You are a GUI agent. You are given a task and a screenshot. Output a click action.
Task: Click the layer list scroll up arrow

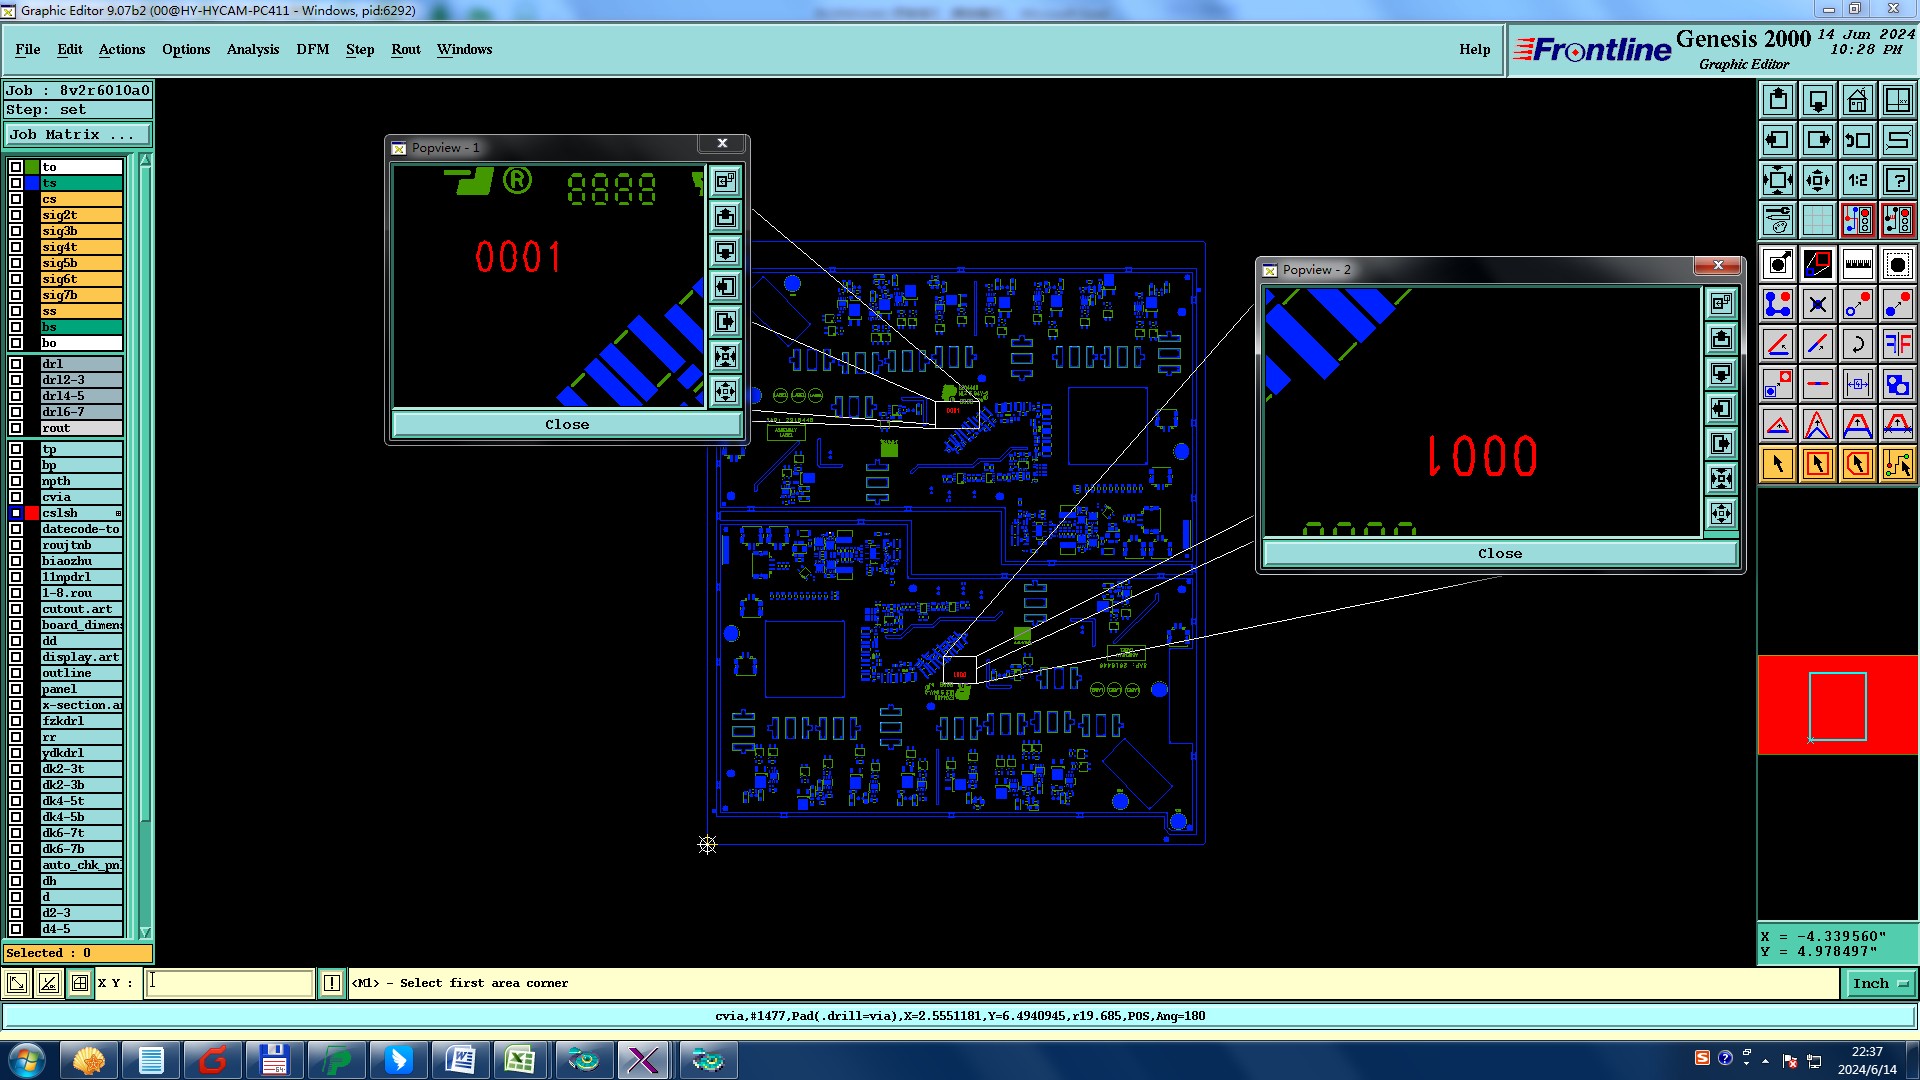point(145,161)
